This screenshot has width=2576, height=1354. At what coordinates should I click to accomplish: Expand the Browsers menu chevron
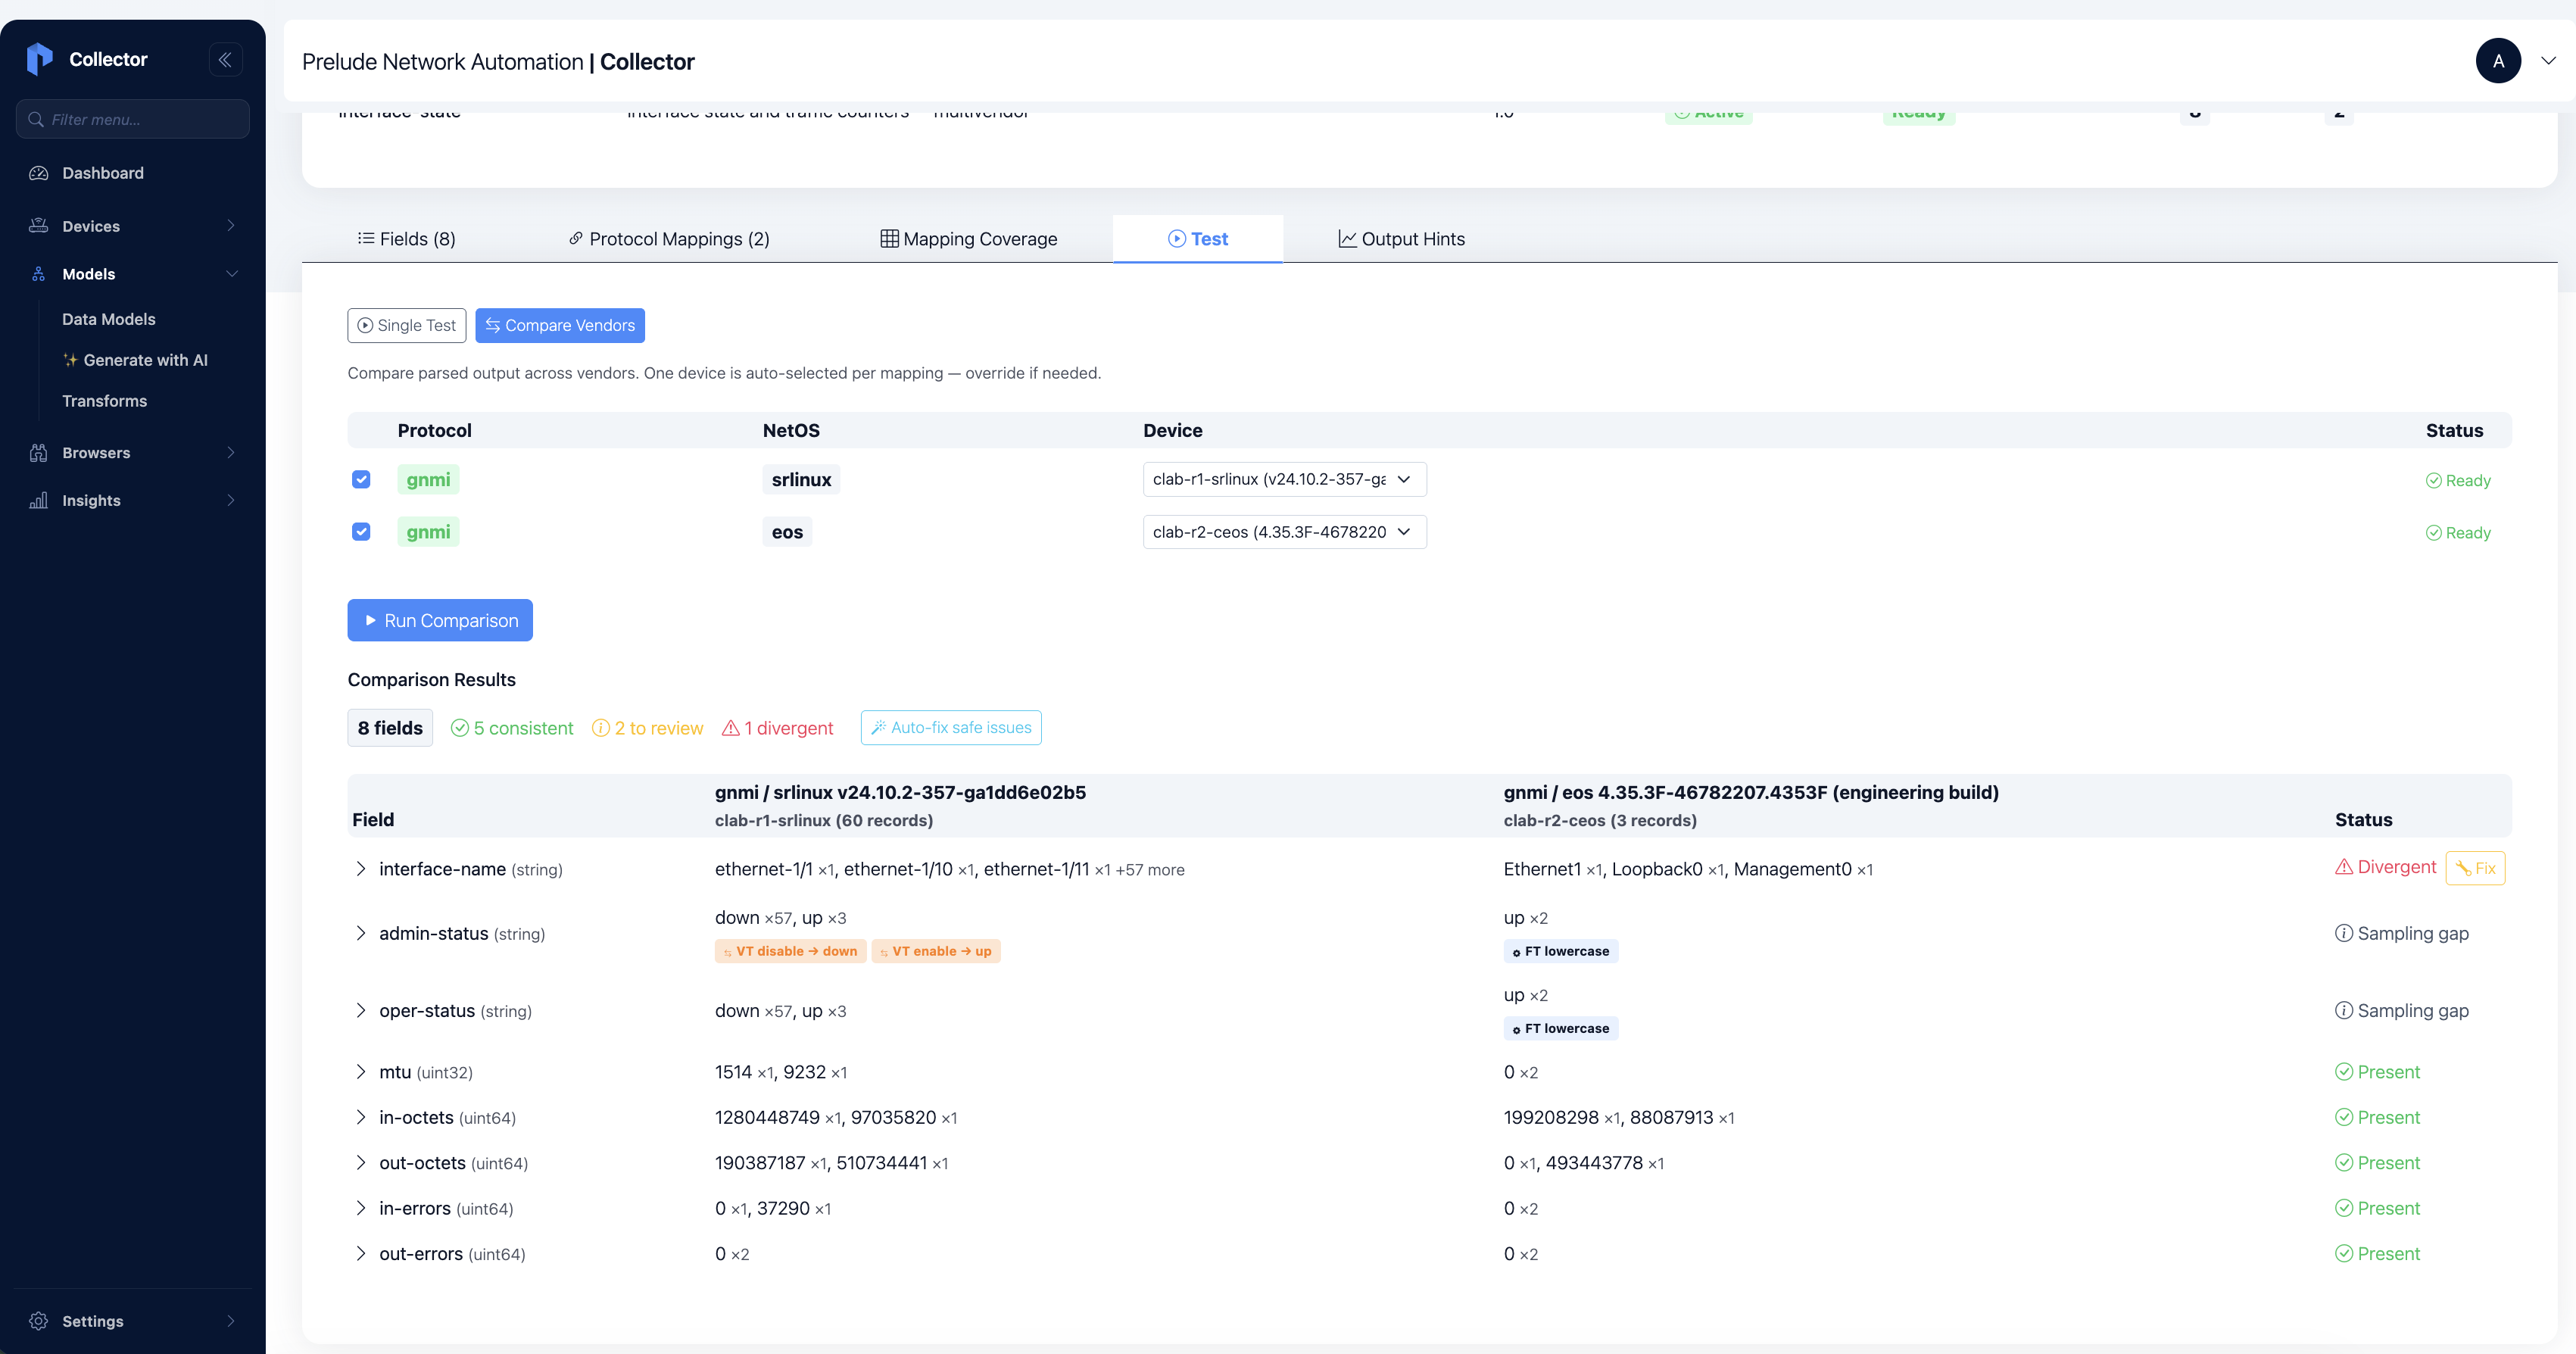tap(231, 453)
